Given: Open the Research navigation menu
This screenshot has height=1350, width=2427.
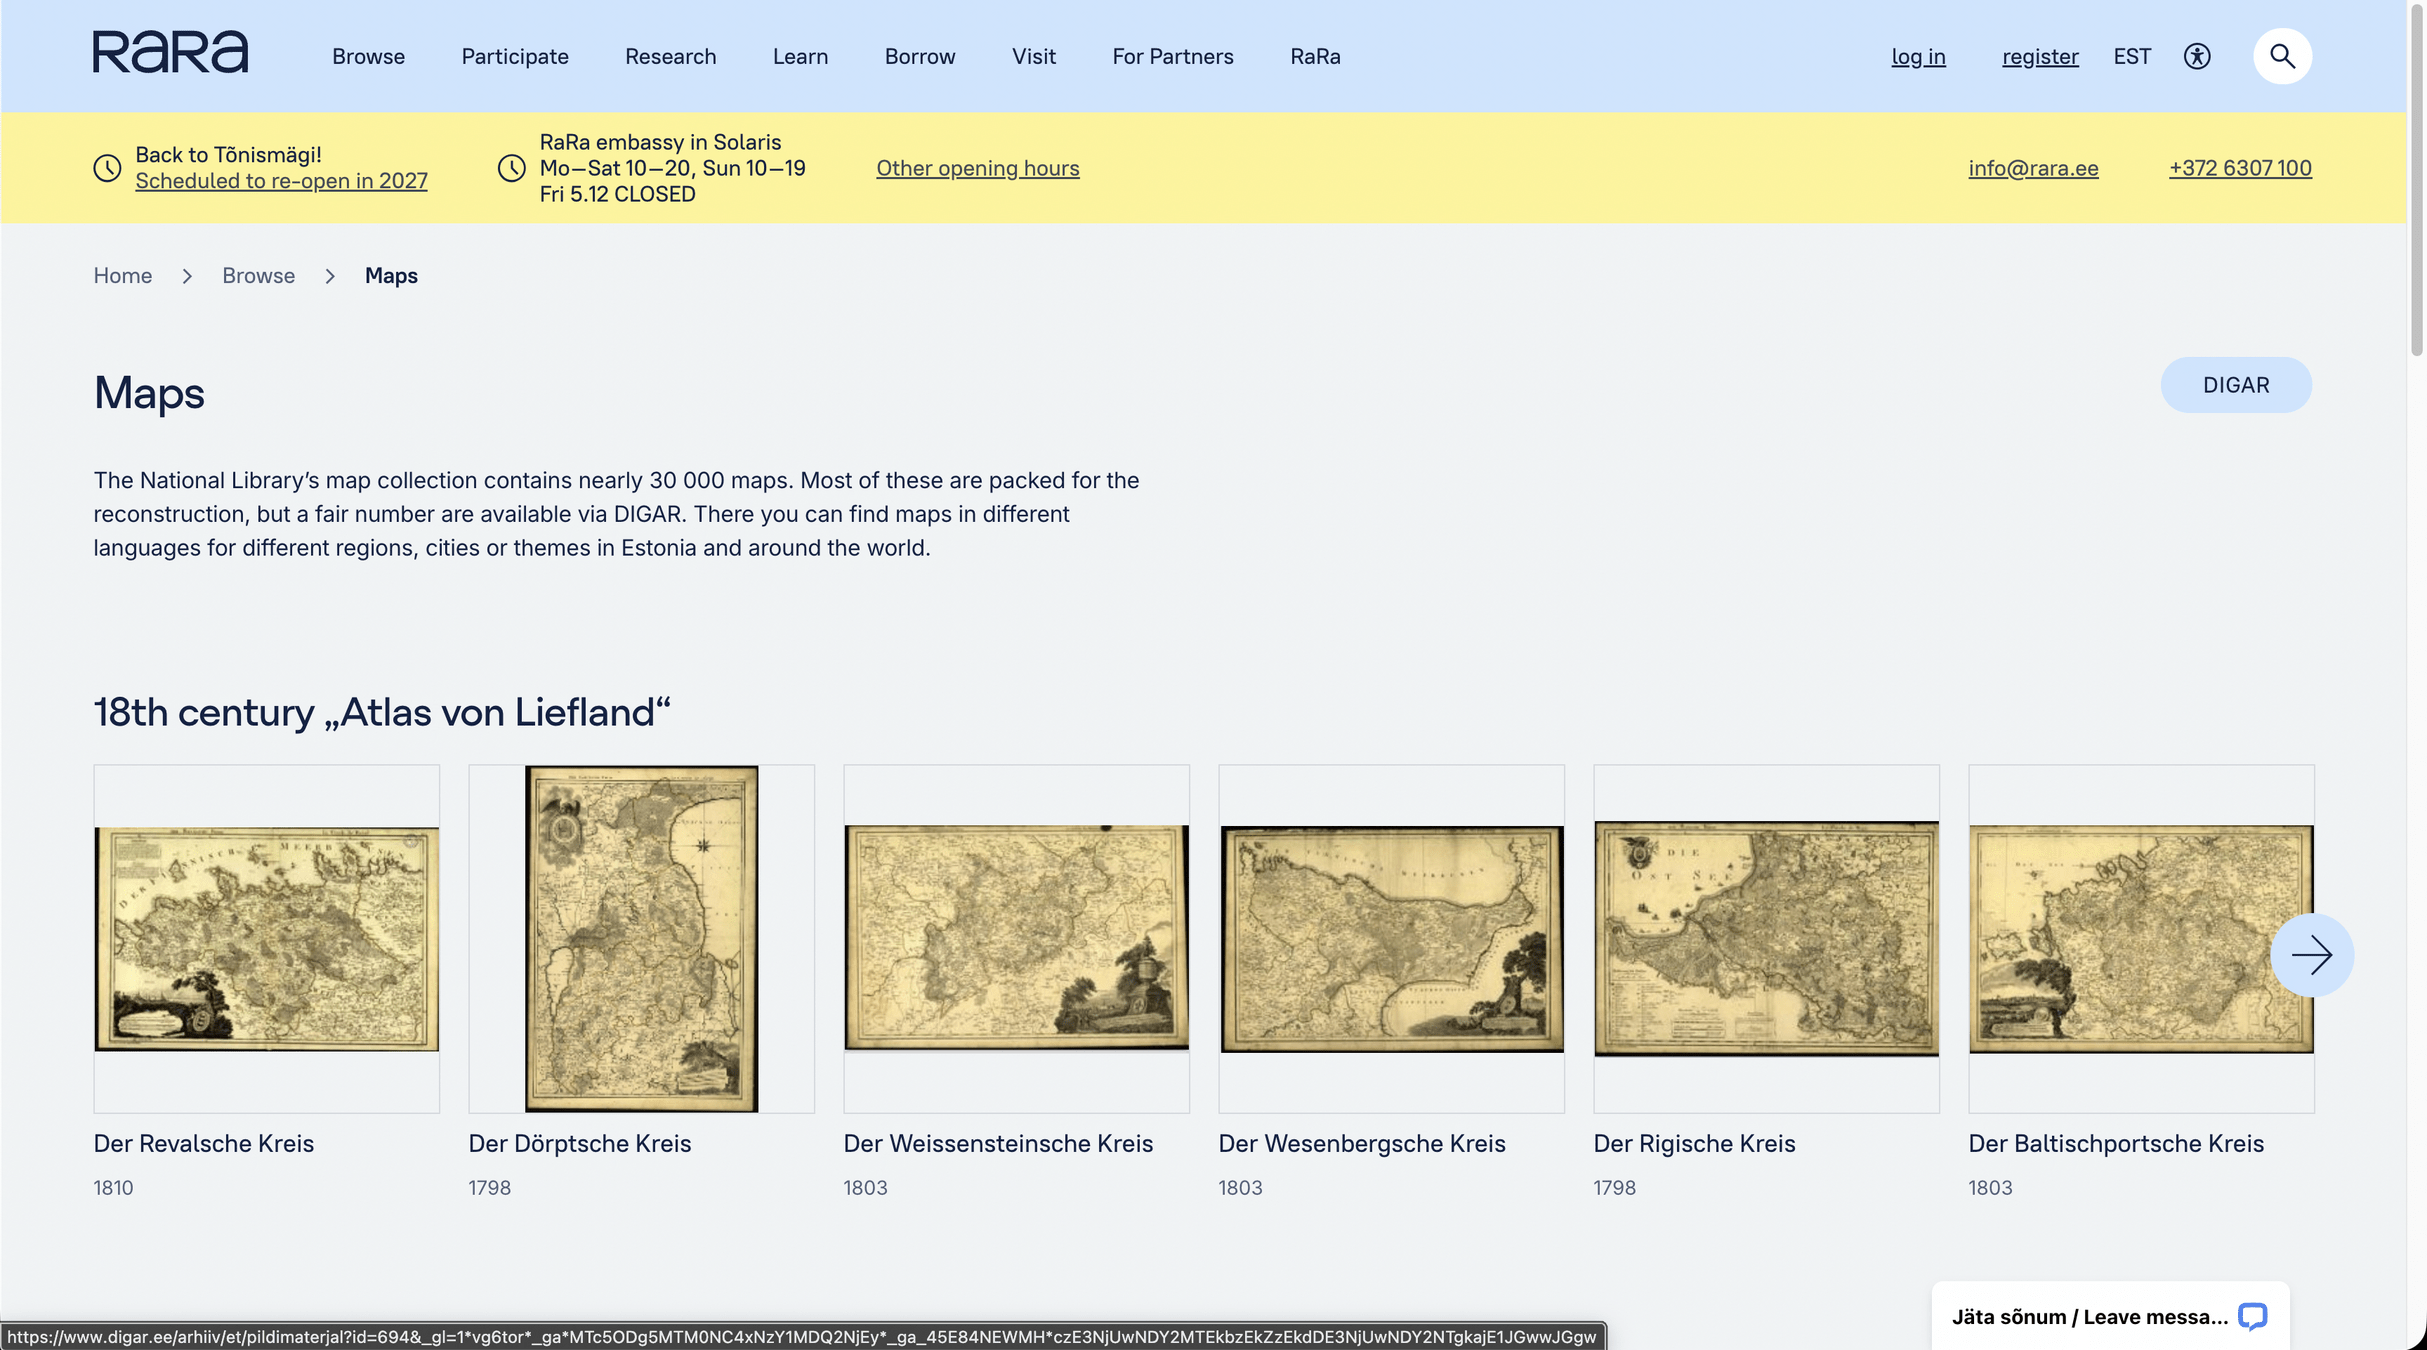Looking at the screenshot, I should point(670,57).
